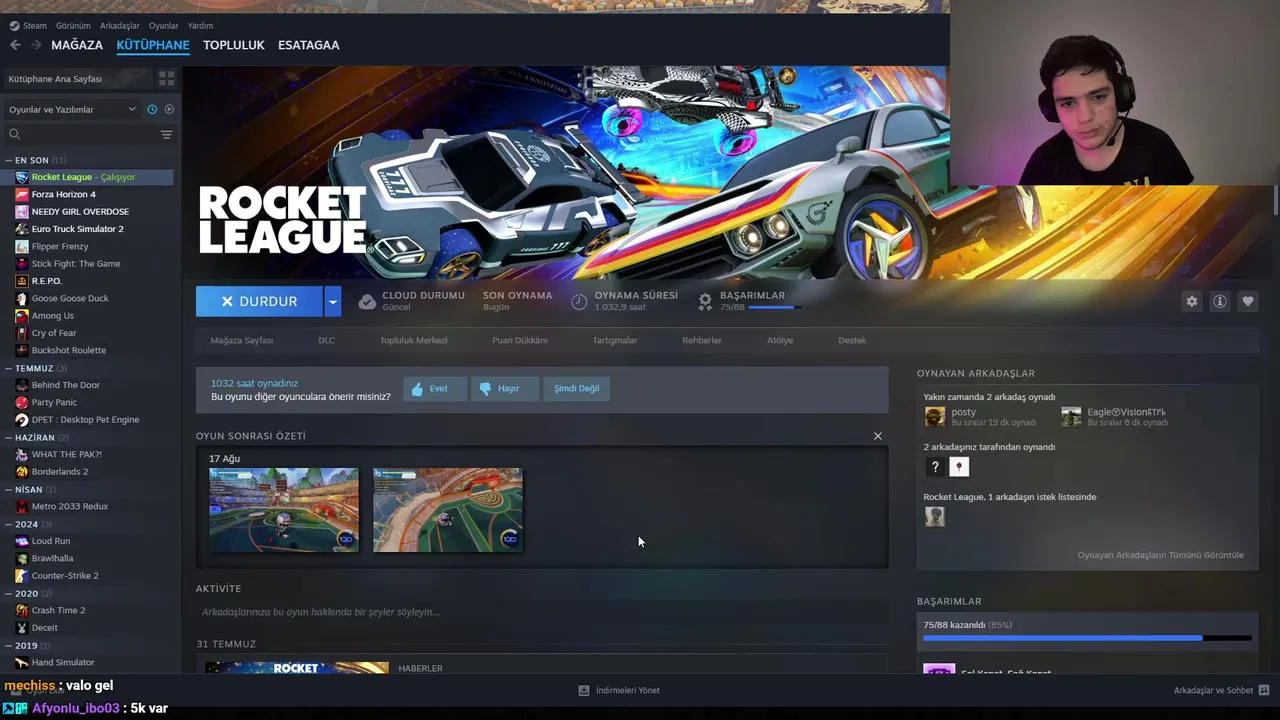Viewport: 1280px width, 720px height.
Task: Collapse the NİSAN category
Action: click(8, 489)
